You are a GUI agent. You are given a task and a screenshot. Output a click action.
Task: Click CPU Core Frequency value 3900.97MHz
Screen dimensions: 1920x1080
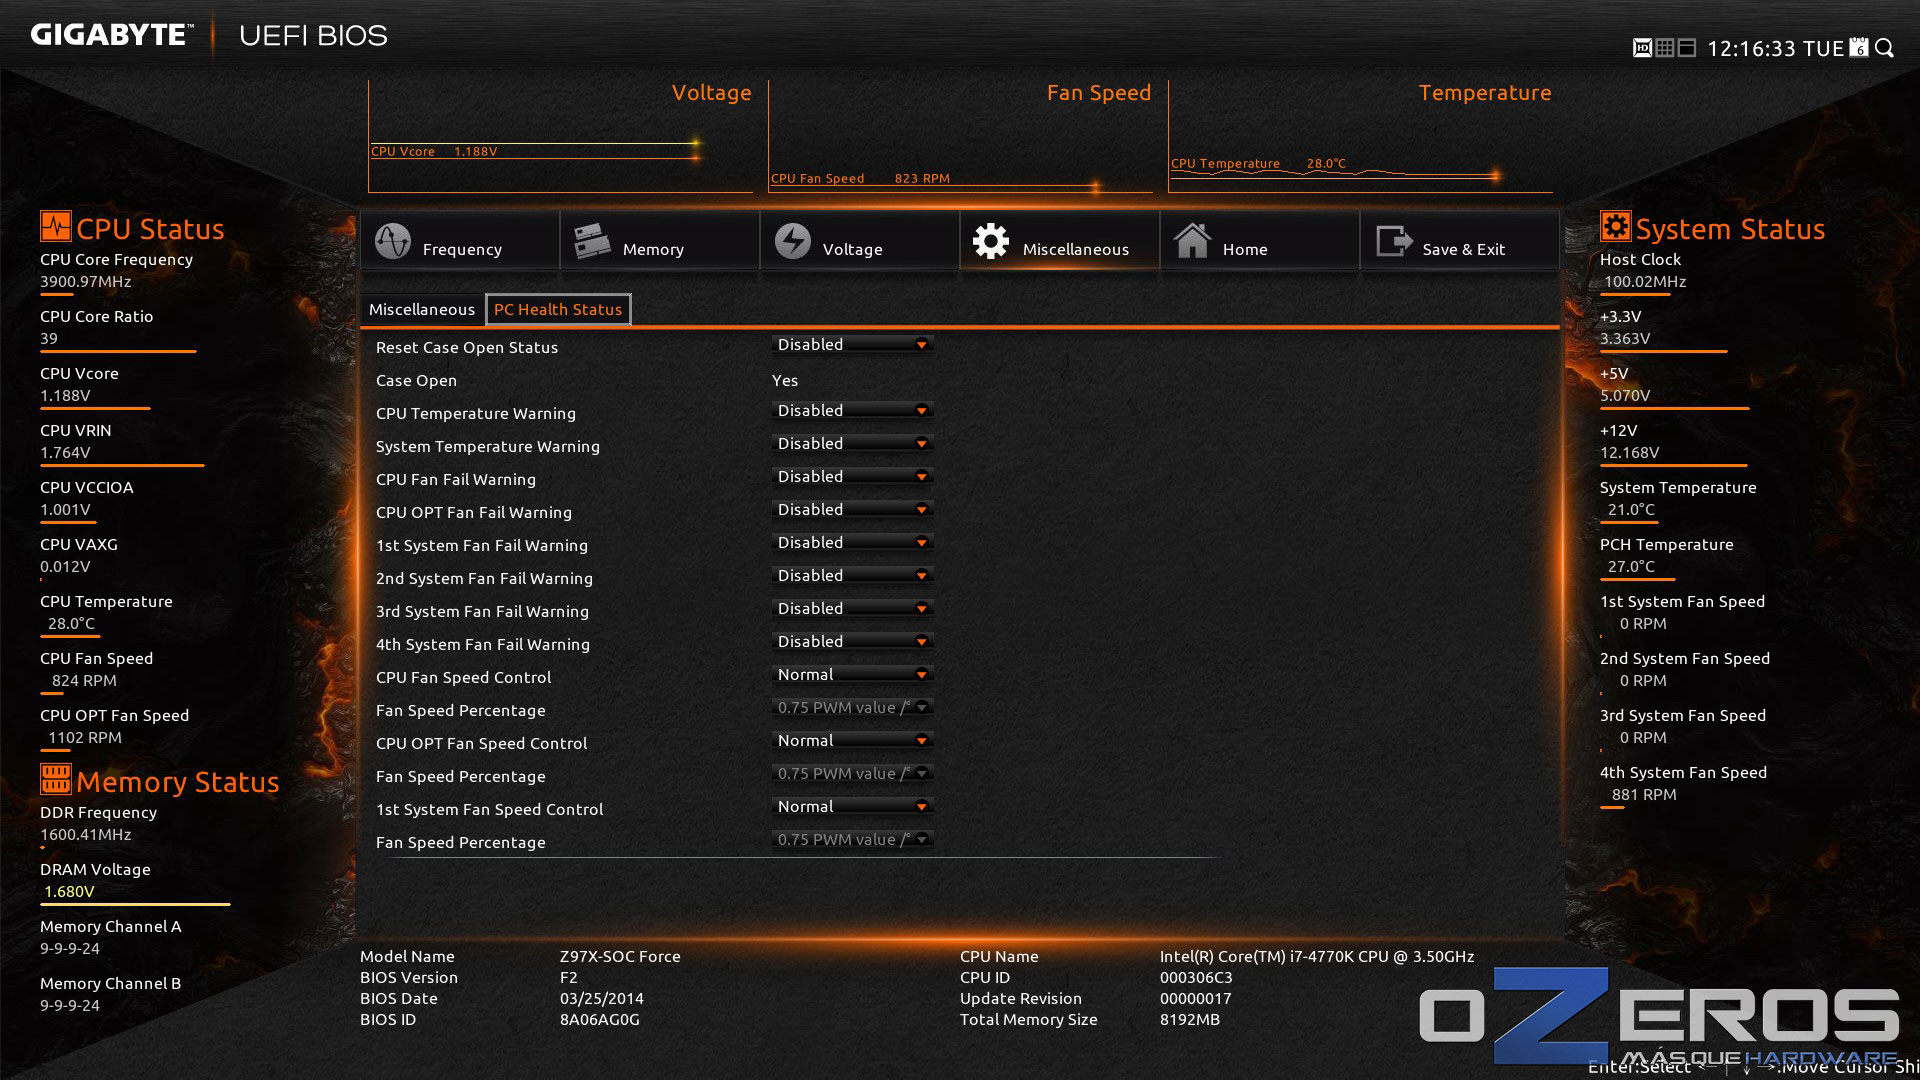[86, 282]
